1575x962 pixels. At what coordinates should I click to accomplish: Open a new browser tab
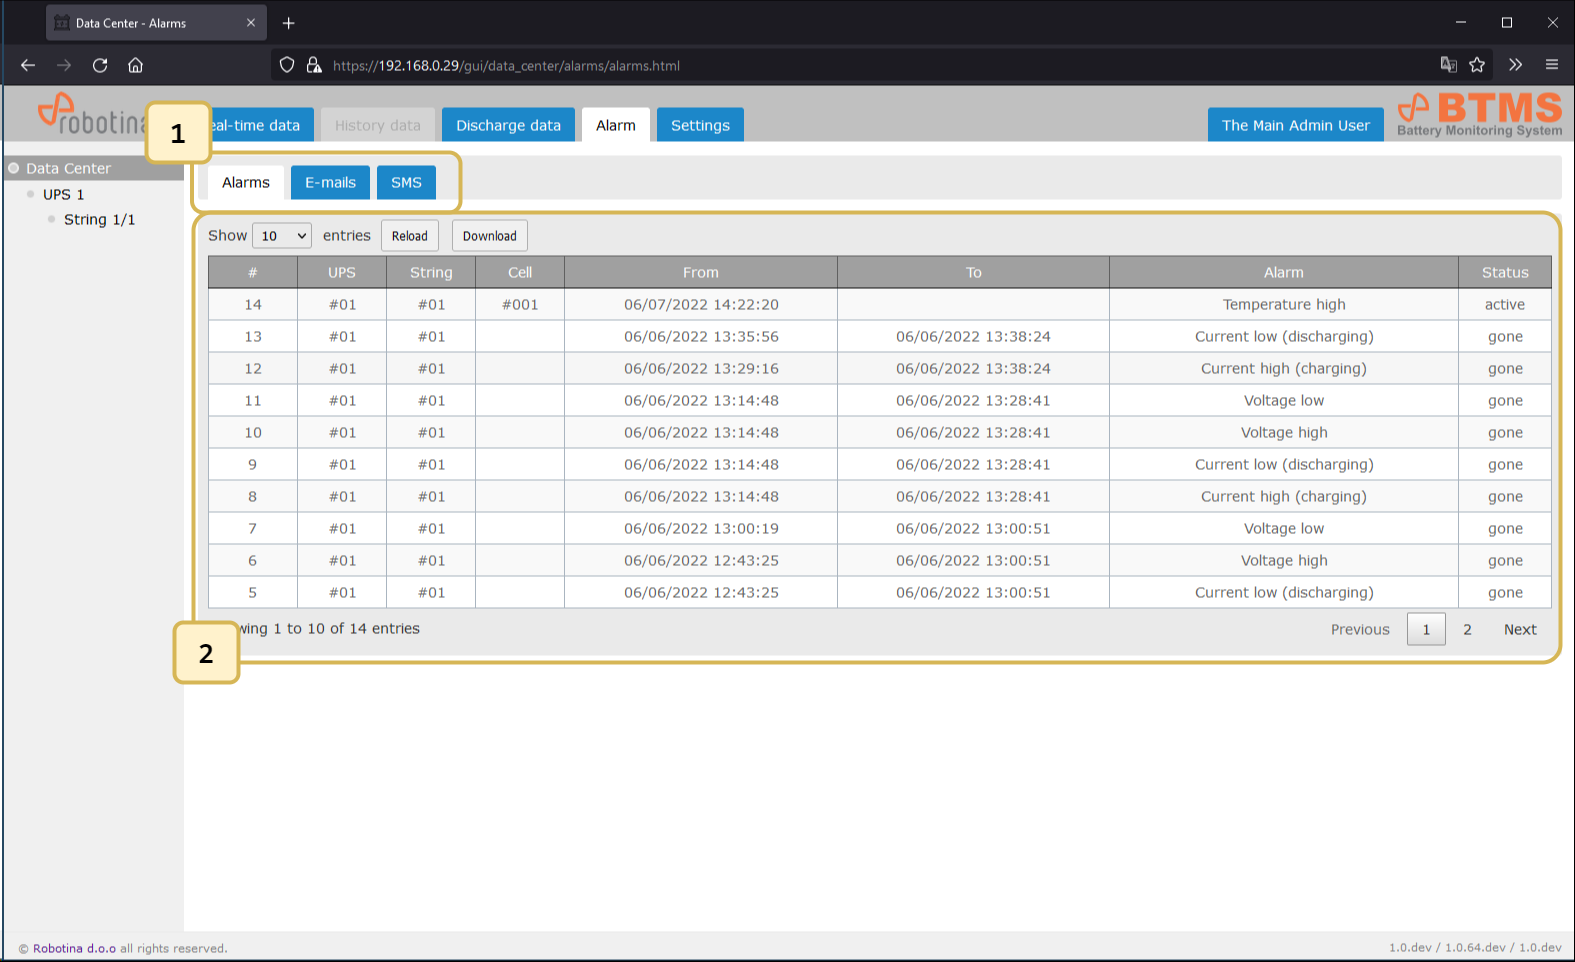pyautogui.click(x=289, y=23)
